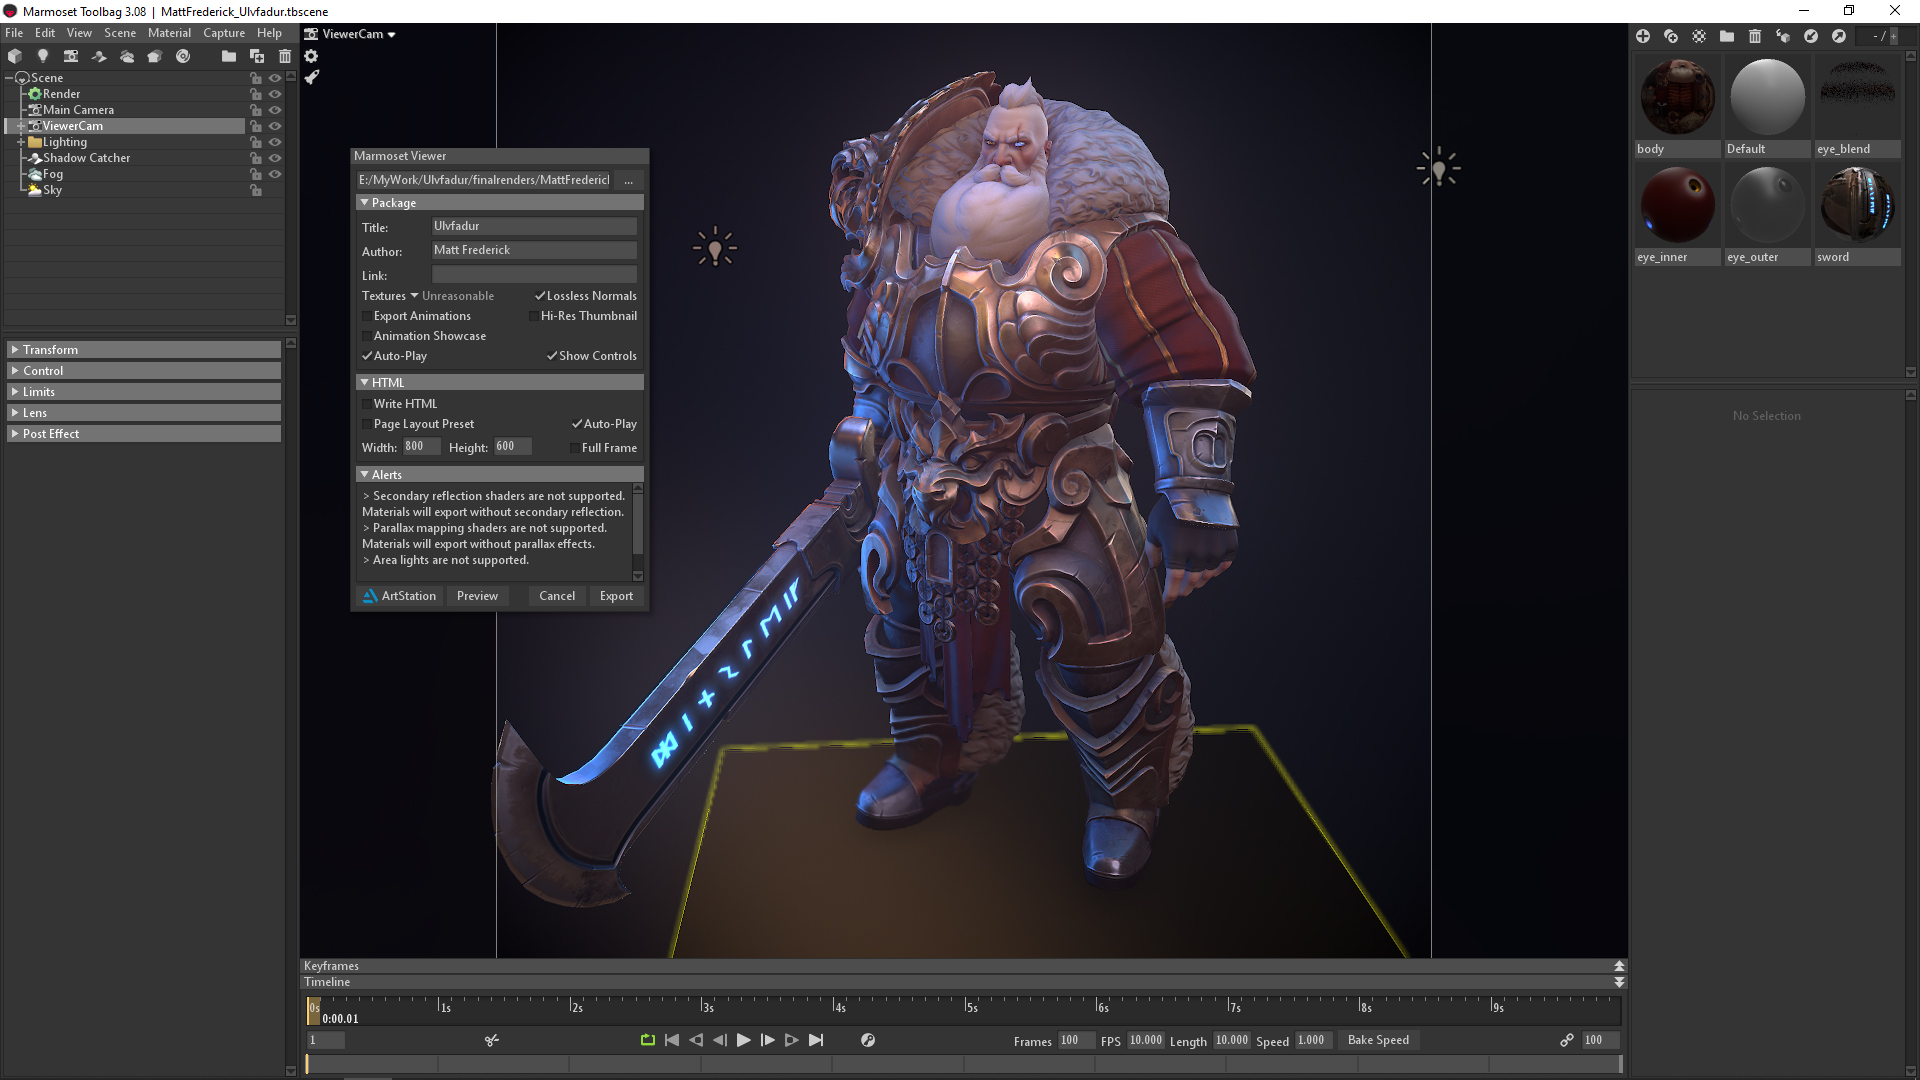Image resolution: width=1920 pixels, height=1080 pixels.
Task: Open the Textures quality dropdown
Action: pyautogui.click(x=414, y=296)
